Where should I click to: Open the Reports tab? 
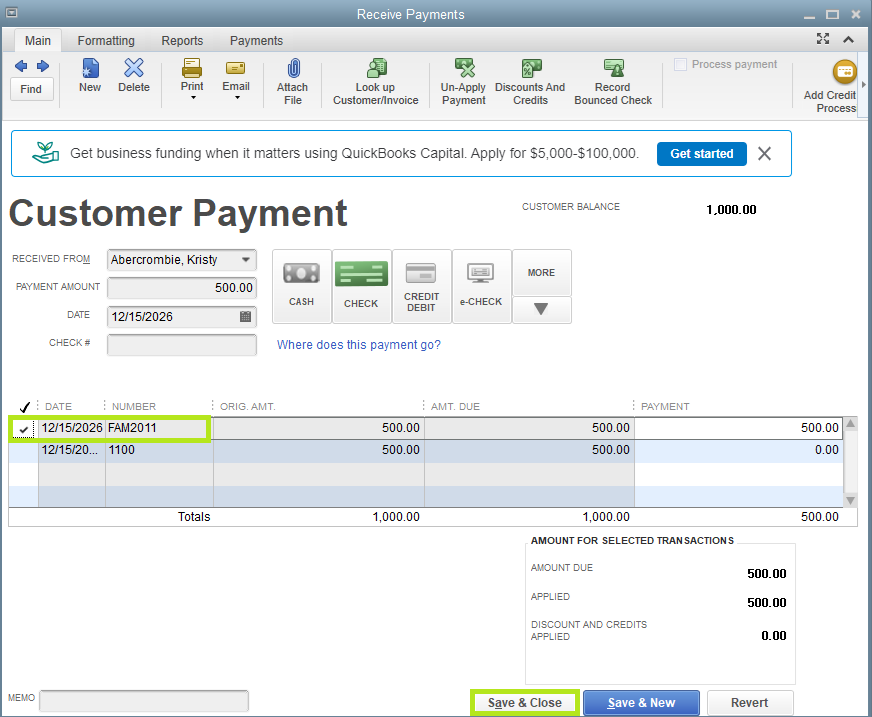coord(182,41)
